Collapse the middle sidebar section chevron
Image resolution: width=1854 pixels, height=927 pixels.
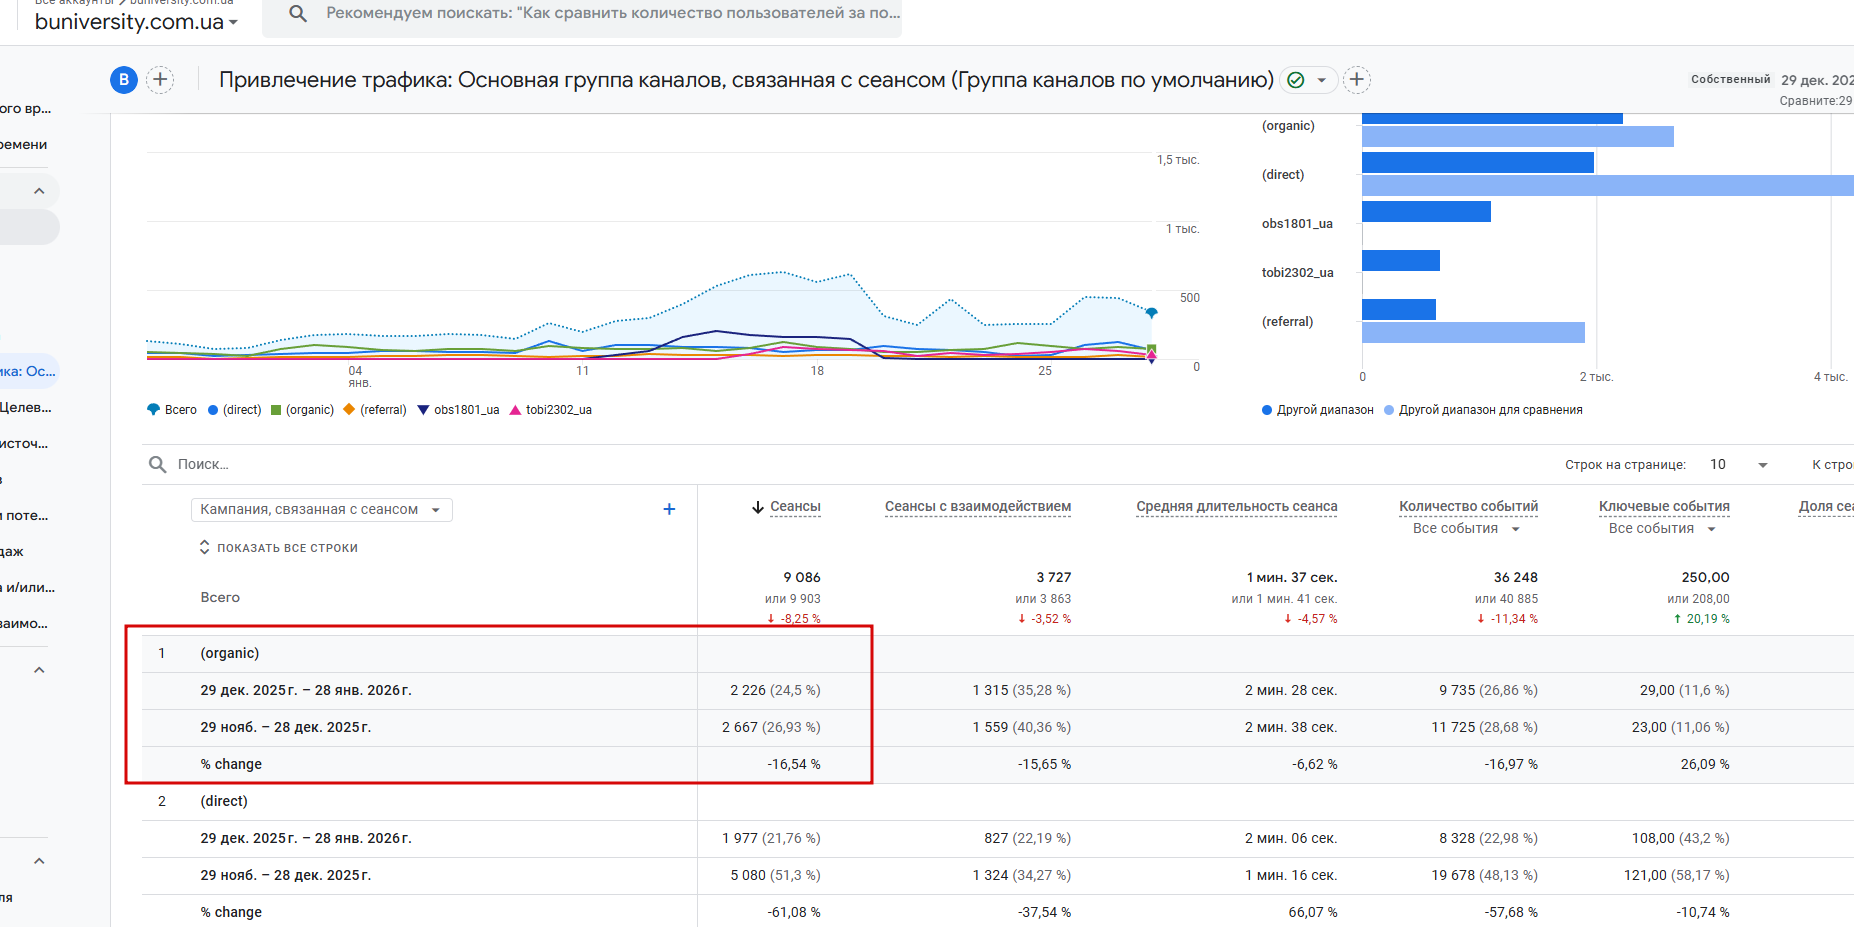pyautogui.click(x=39, y=670)
